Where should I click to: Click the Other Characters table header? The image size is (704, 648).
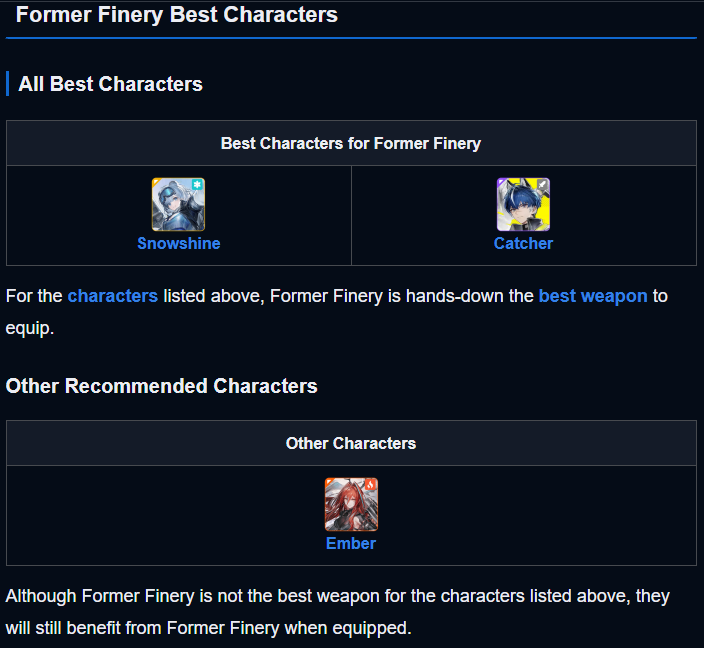click(351, 443)
